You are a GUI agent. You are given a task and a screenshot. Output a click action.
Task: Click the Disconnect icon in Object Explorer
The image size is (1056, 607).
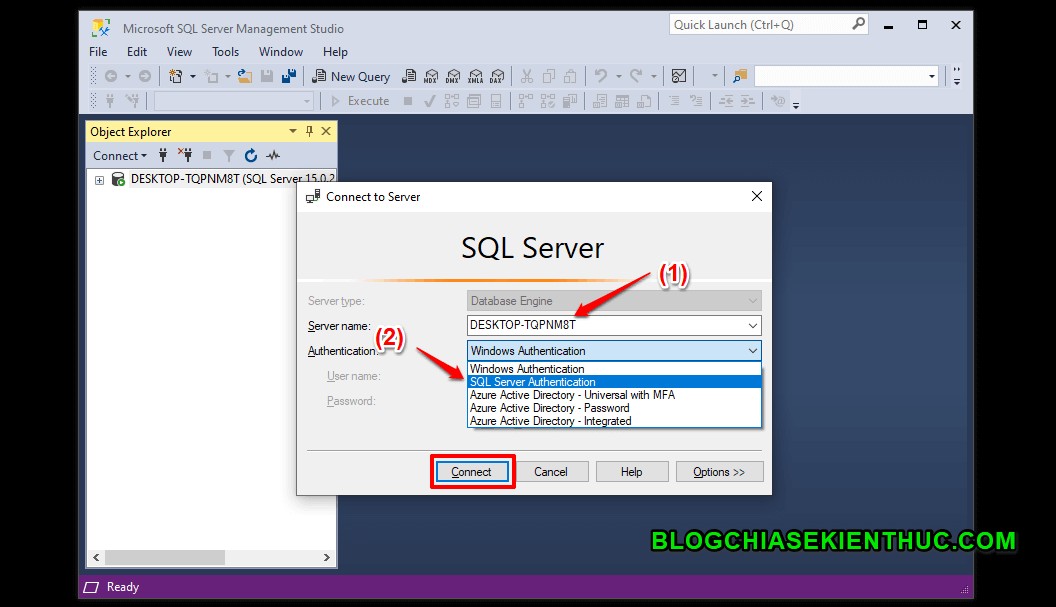pyautogui.click(x=187, y=155)
